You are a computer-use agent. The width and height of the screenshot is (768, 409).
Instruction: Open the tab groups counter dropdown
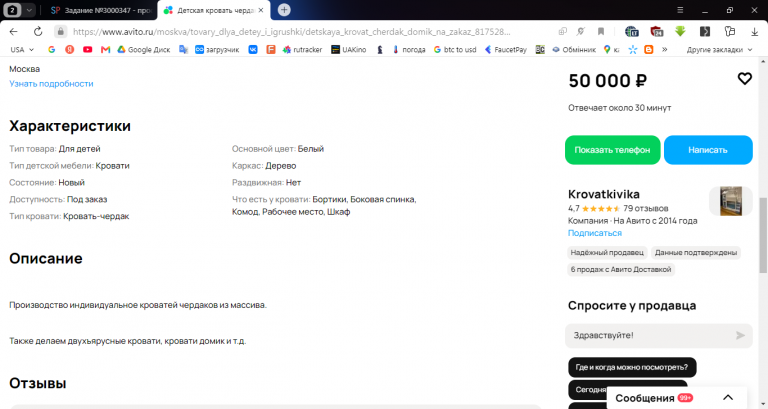pyautogui.click(x=19, y=10)
